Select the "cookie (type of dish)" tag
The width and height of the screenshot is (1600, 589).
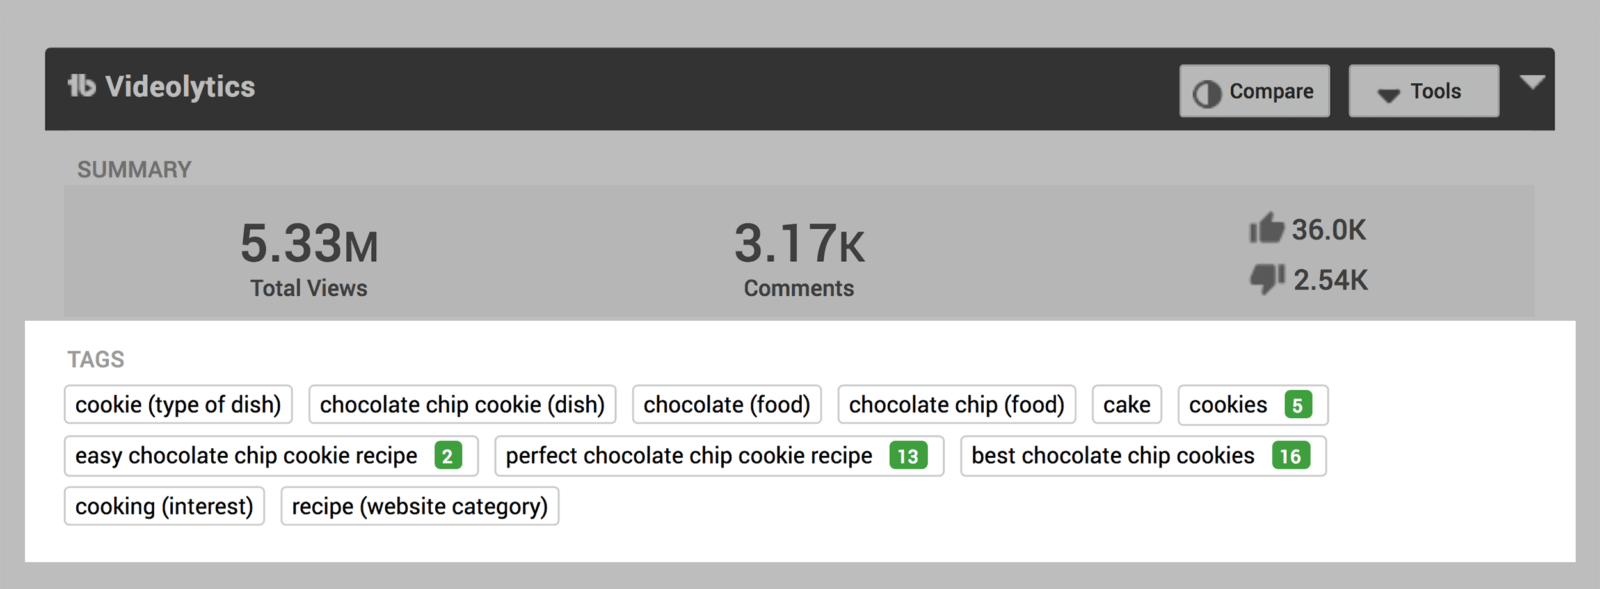[178, 405]
